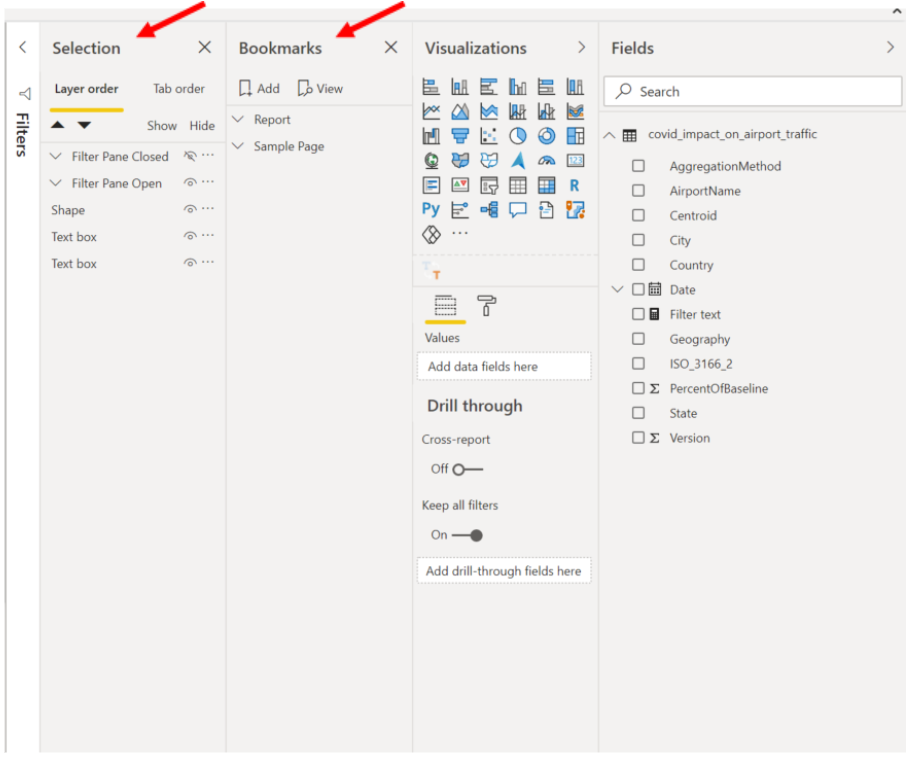Image resolution: width=911 pixels, height=761 pixels.
Task: Check the AirportName field checkbox
Action: coord(638,191)
